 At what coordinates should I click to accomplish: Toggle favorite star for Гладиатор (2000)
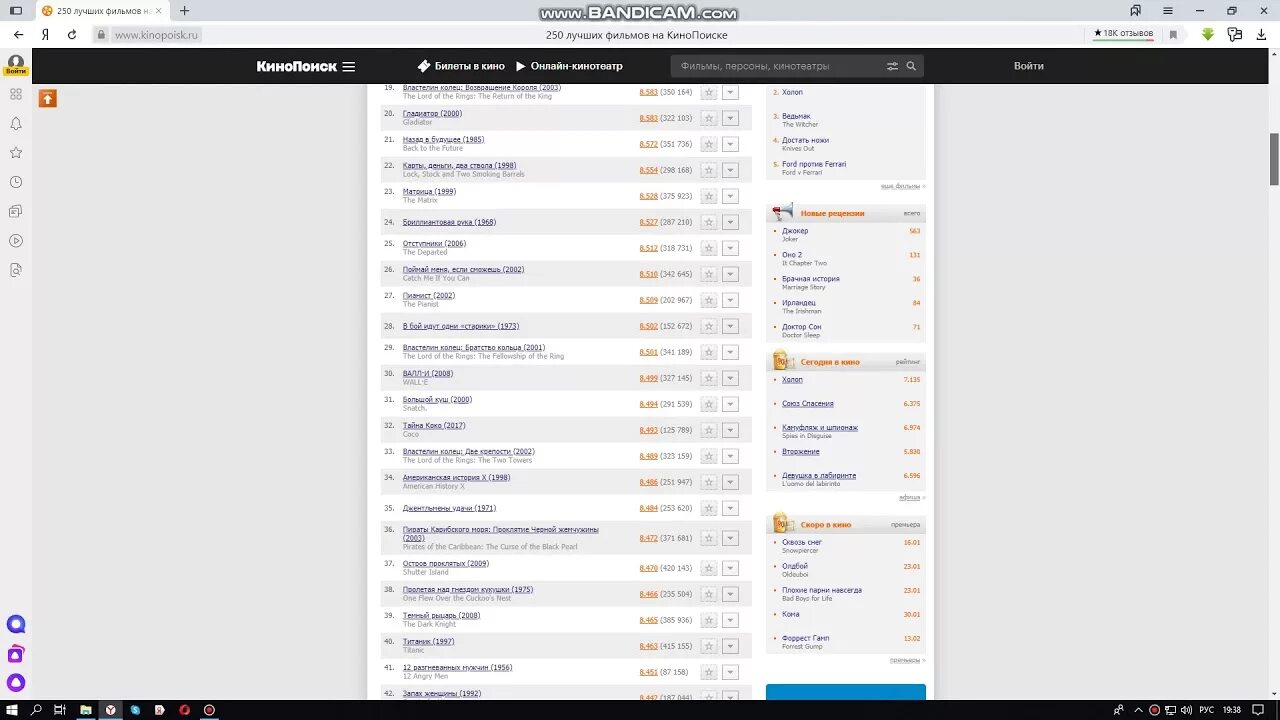tap(709, 118)
